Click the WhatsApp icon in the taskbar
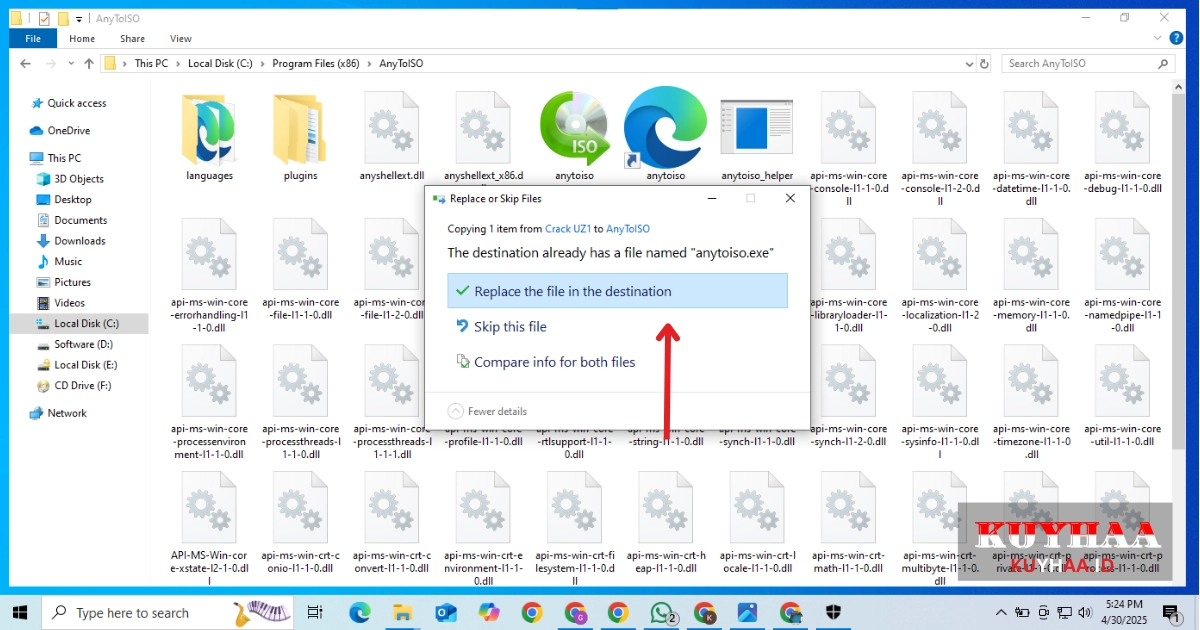 point(661,612)
